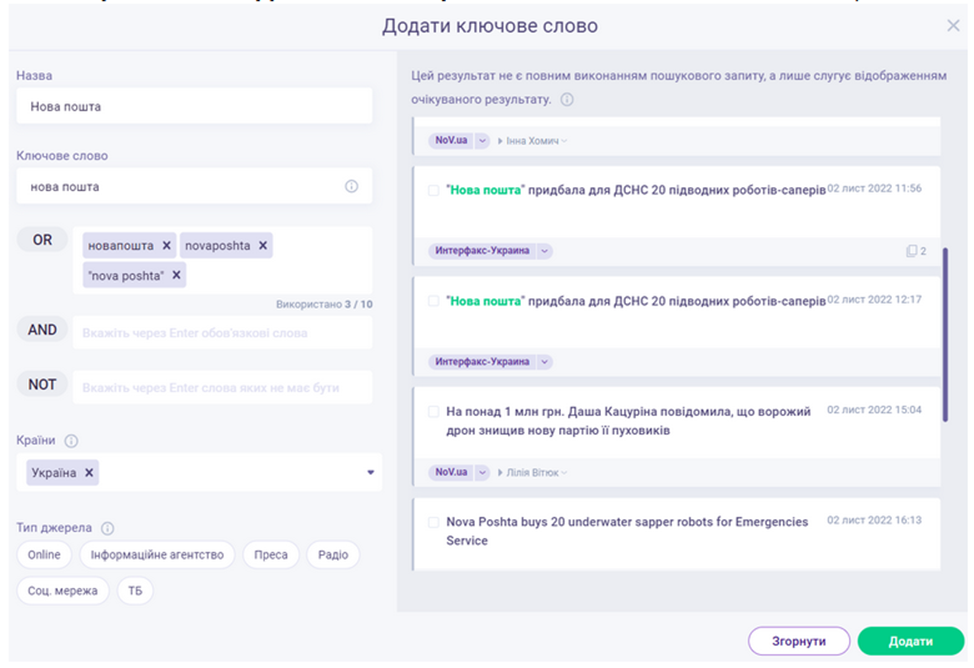Click the AND required words input field

pos(222,333)
